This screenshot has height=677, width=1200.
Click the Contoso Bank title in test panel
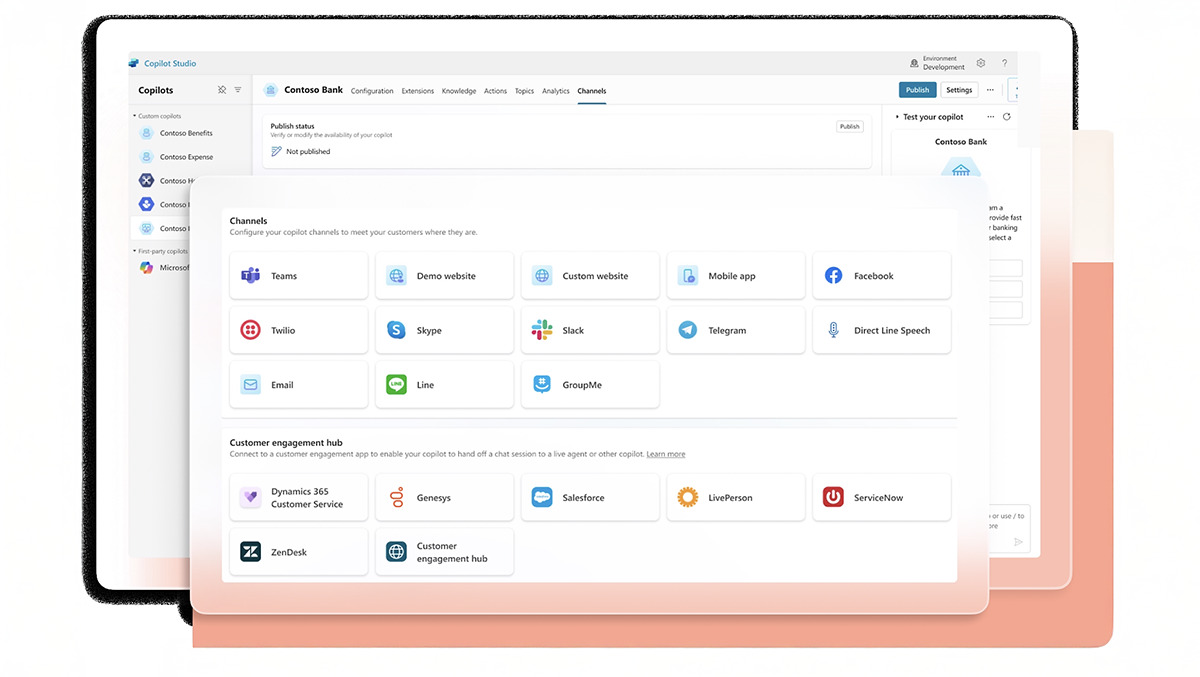[x=961, y=142]
